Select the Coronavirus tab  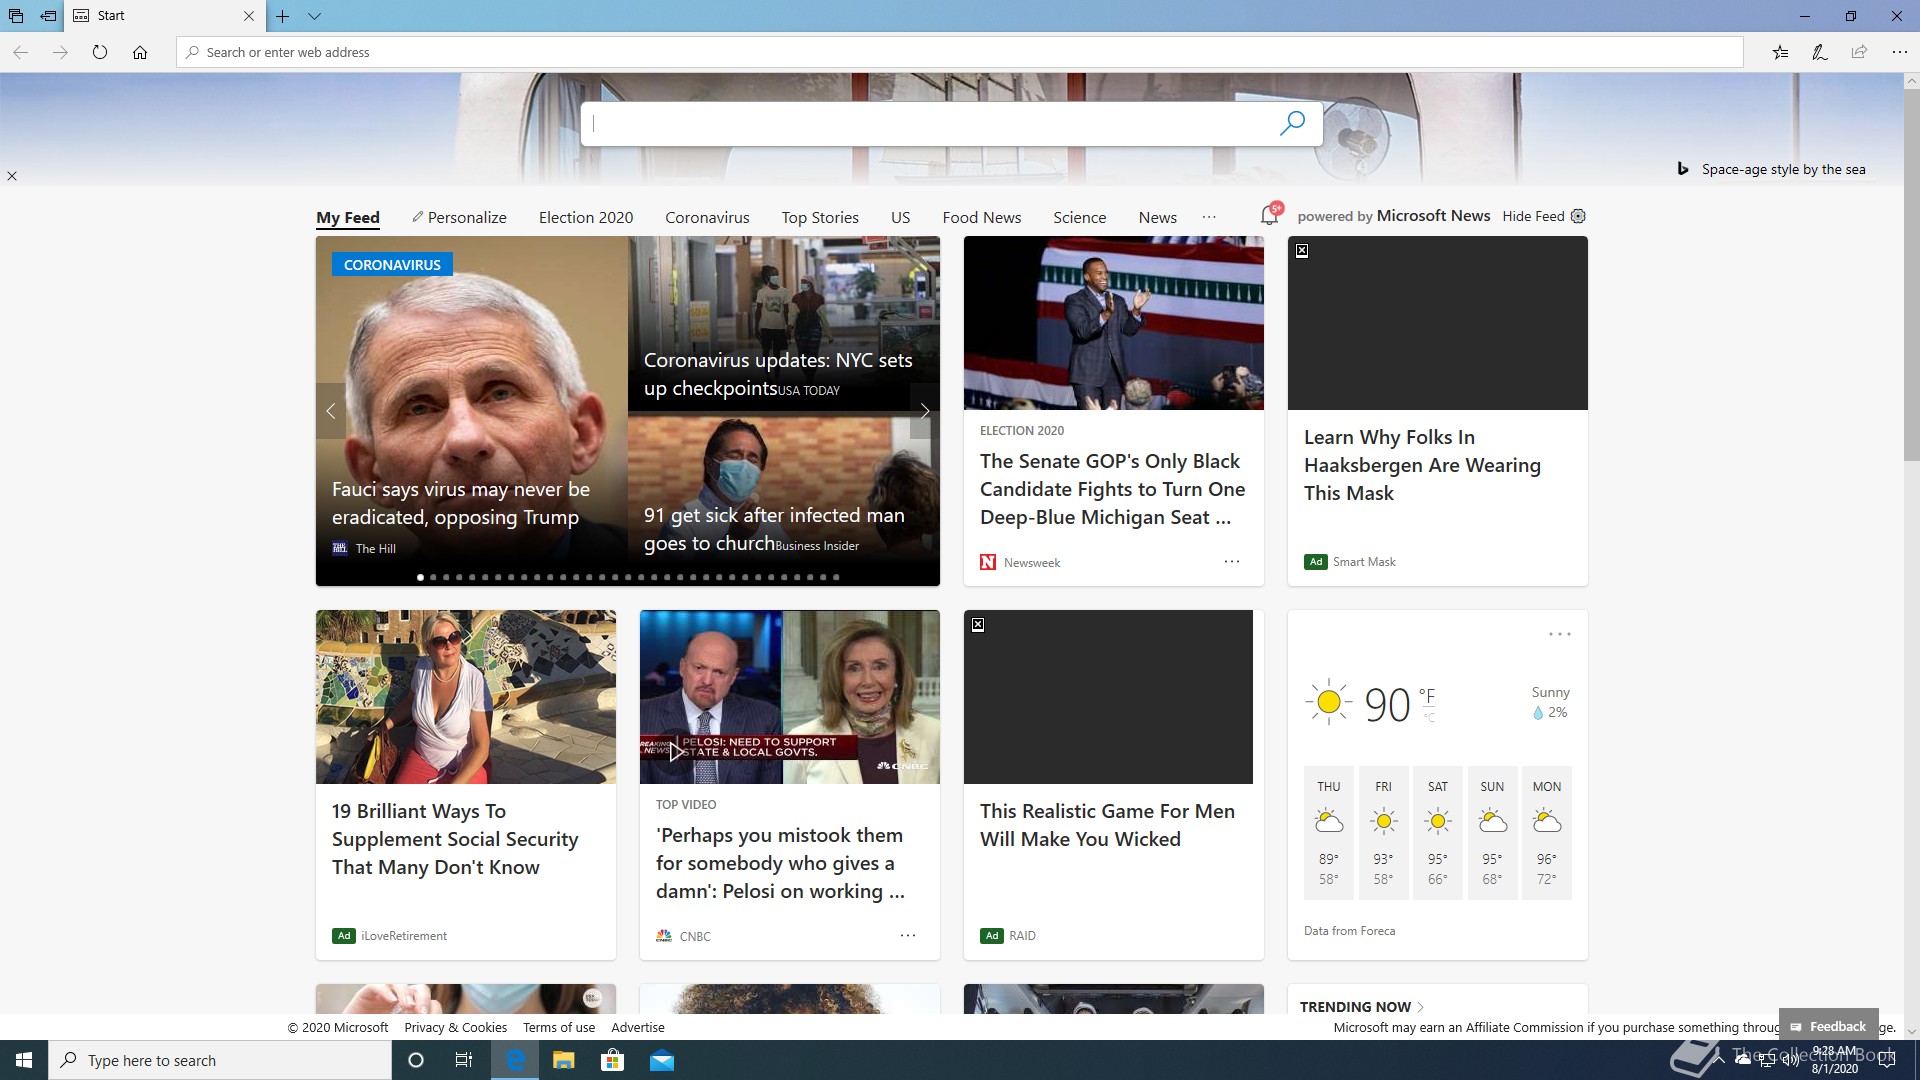coord(707,217)
